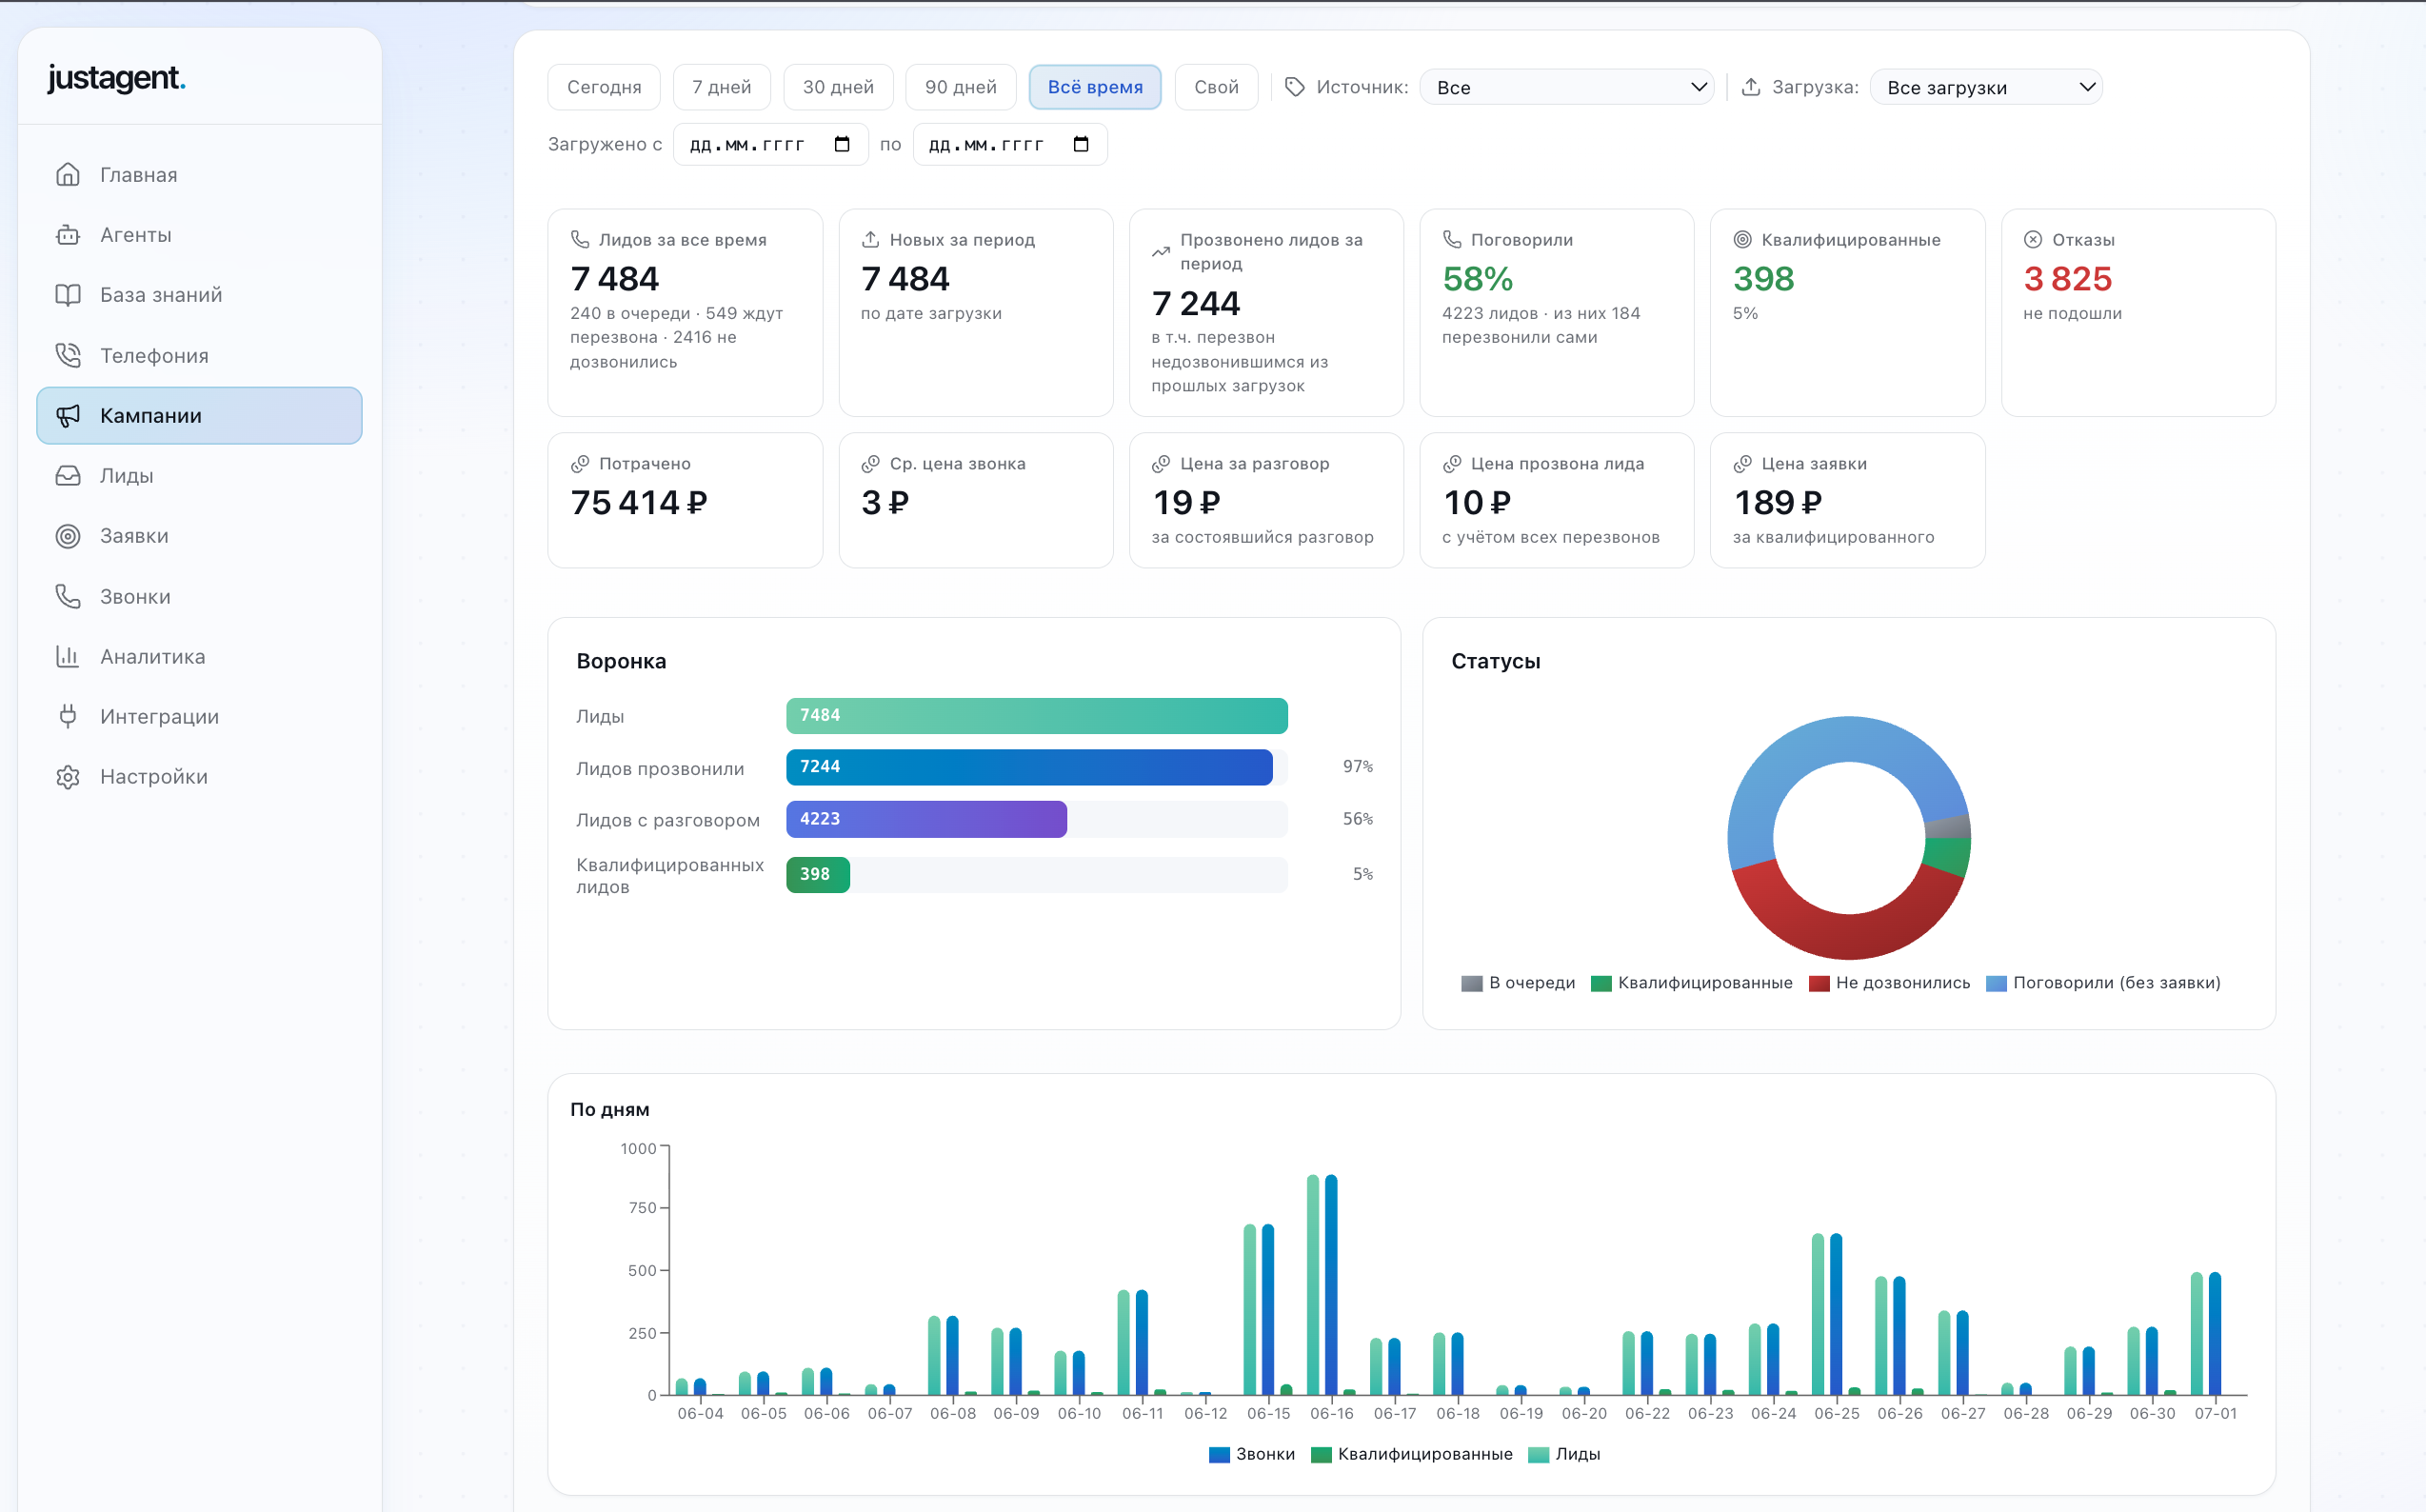Click the phone icon on Поговорили card
Viewport: 2426px width, 1512px height.
[1452, 240]
